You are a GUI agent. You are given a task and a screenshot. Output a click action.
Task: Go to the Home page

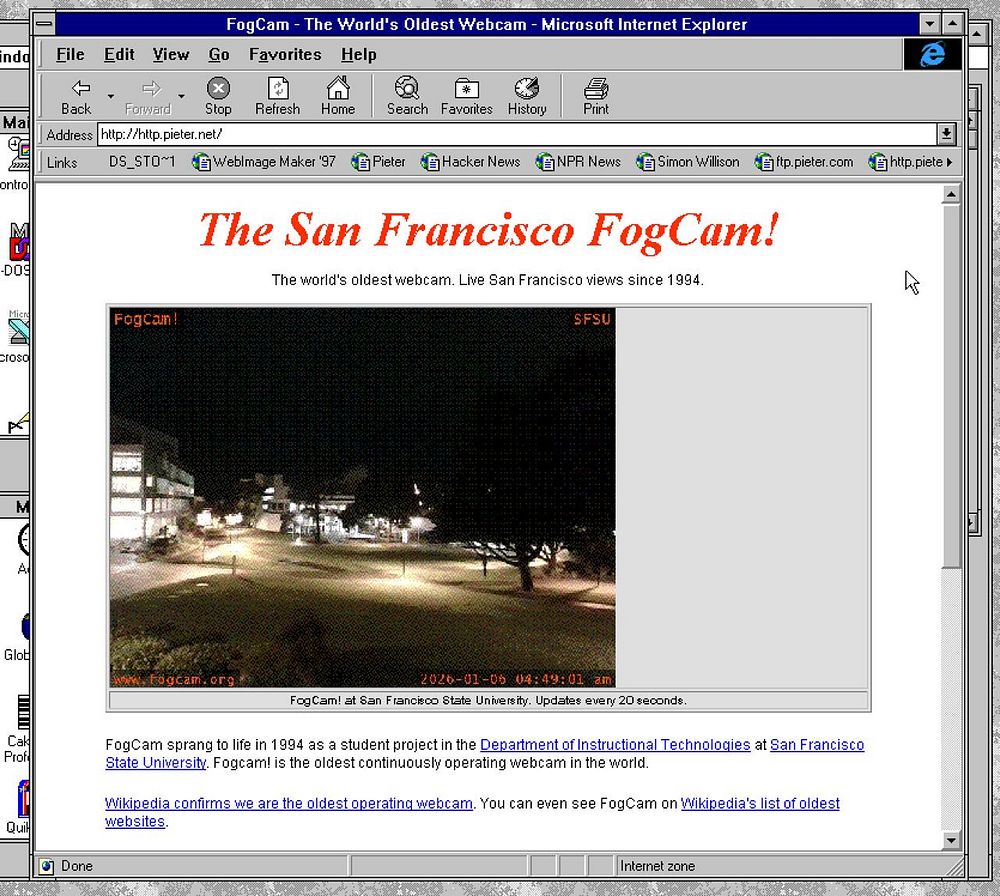coord(338,96)
